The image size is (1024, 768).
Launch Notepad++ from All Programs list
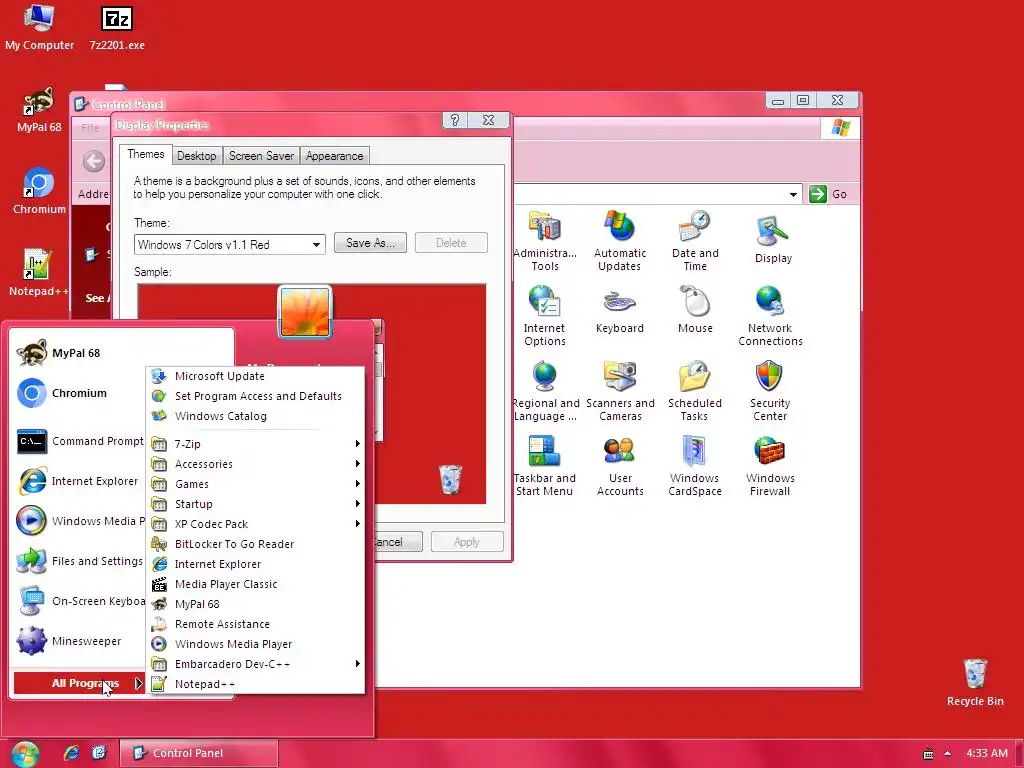coord(256,684)
